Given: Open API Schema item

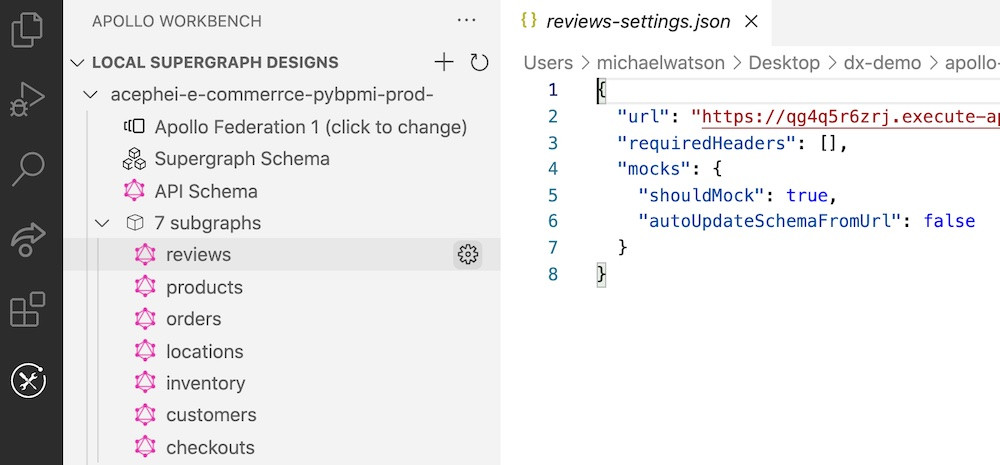Looking at the screenshot, I should coord(206,191).
